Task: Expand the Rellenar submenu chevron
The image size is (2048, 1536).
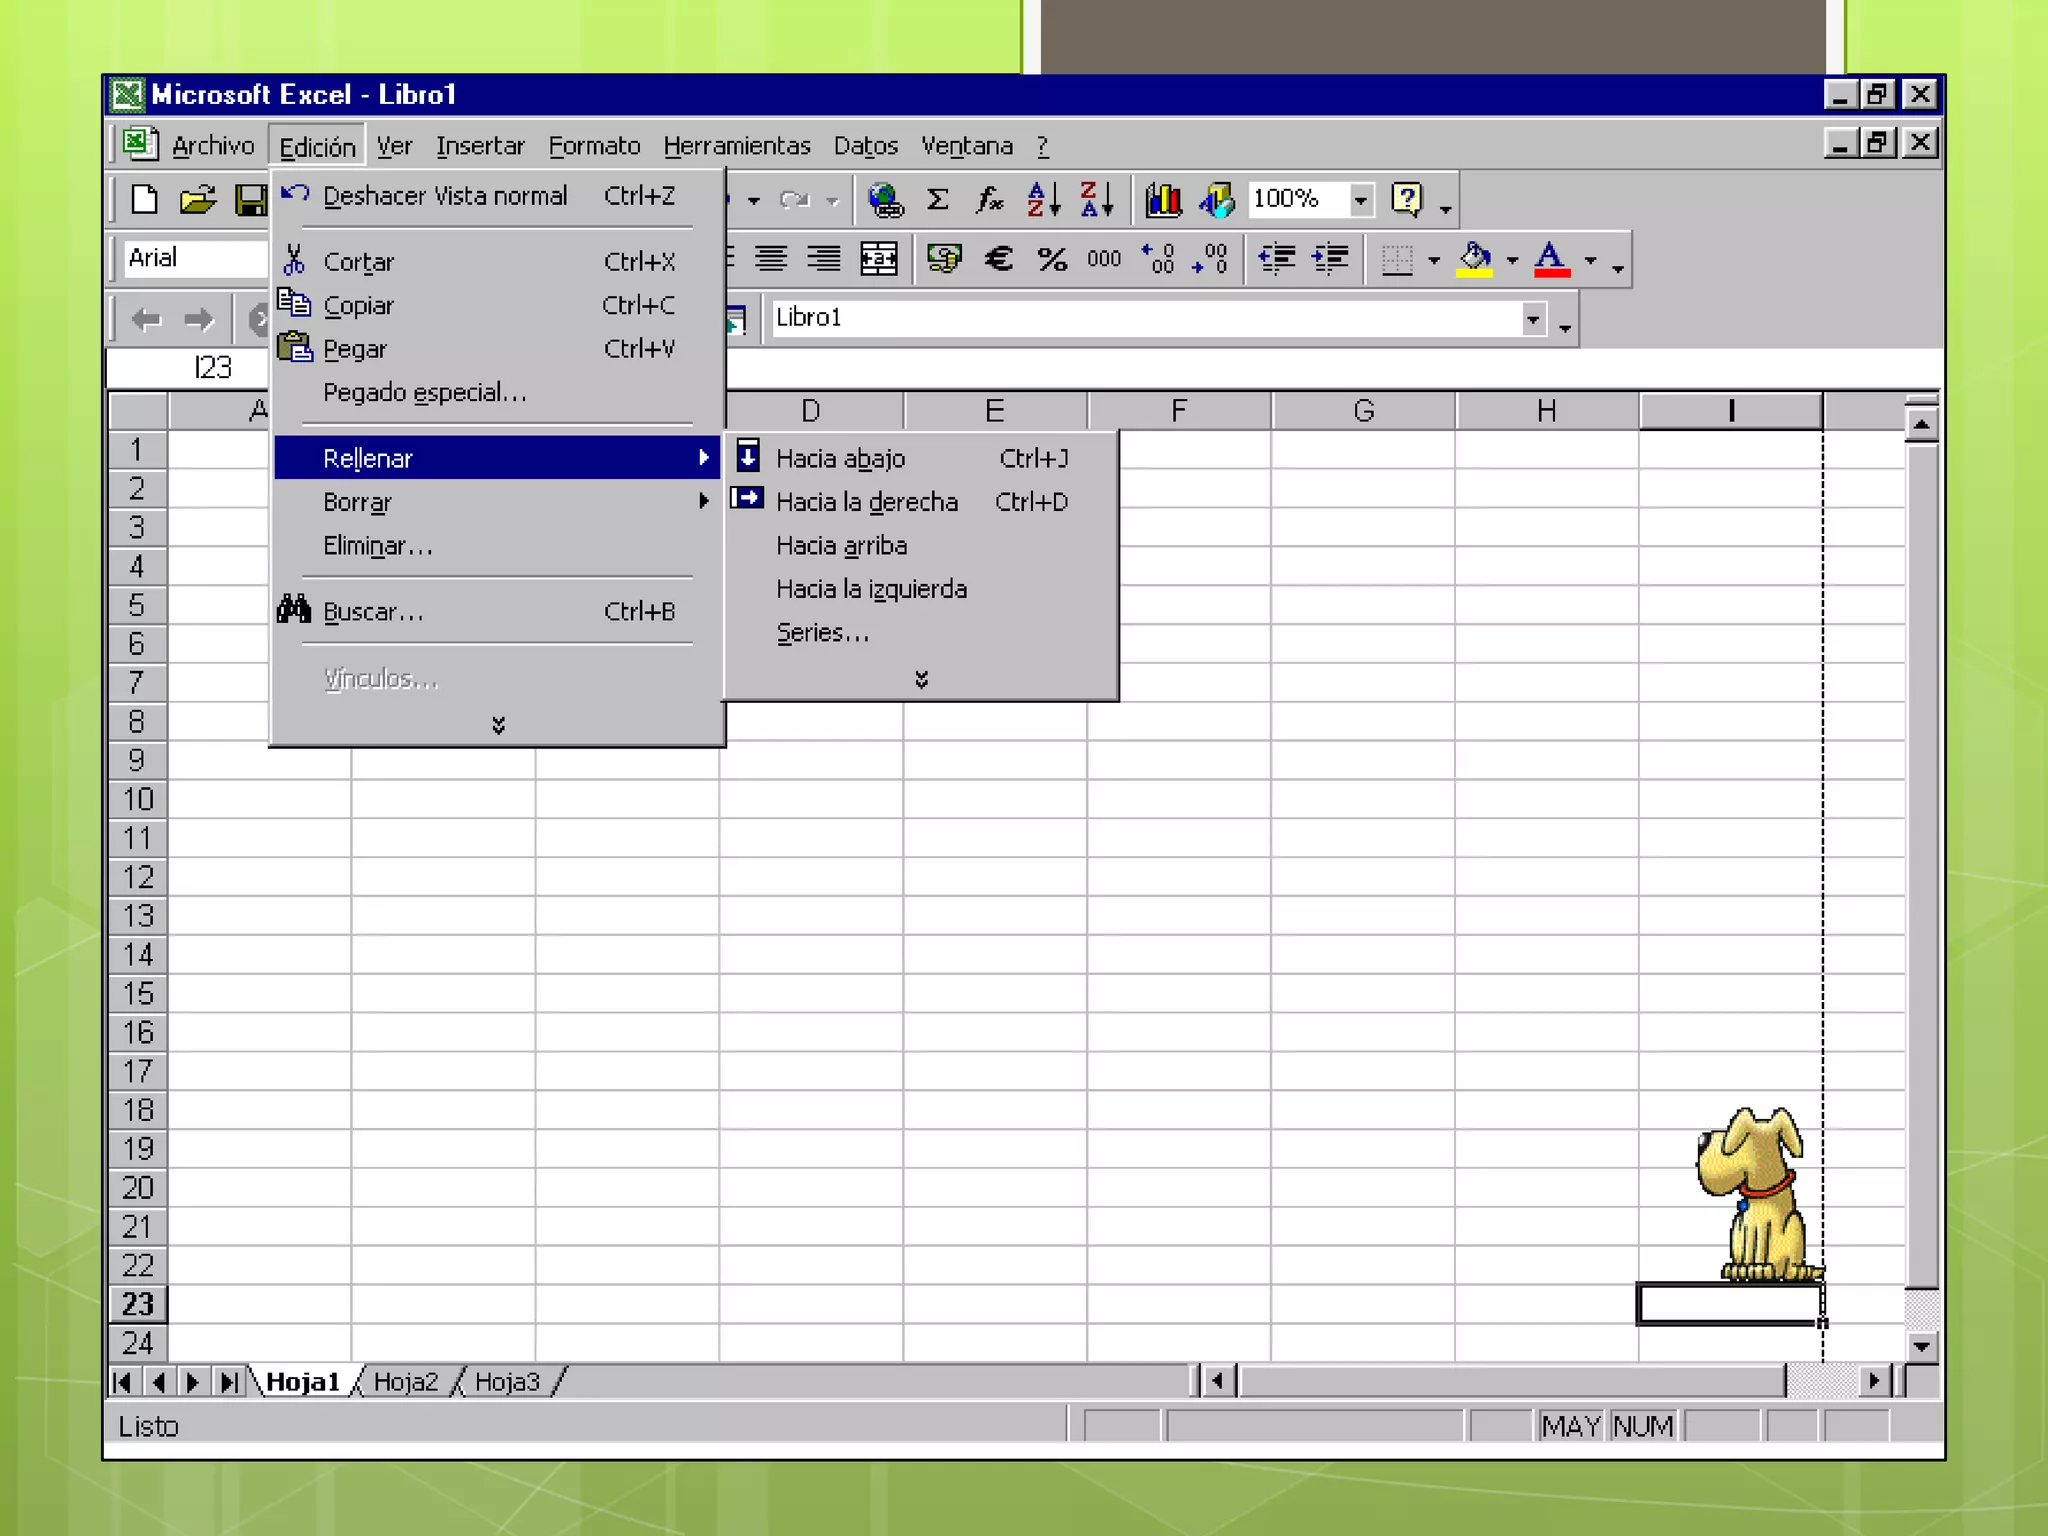Action: (921, 679)
